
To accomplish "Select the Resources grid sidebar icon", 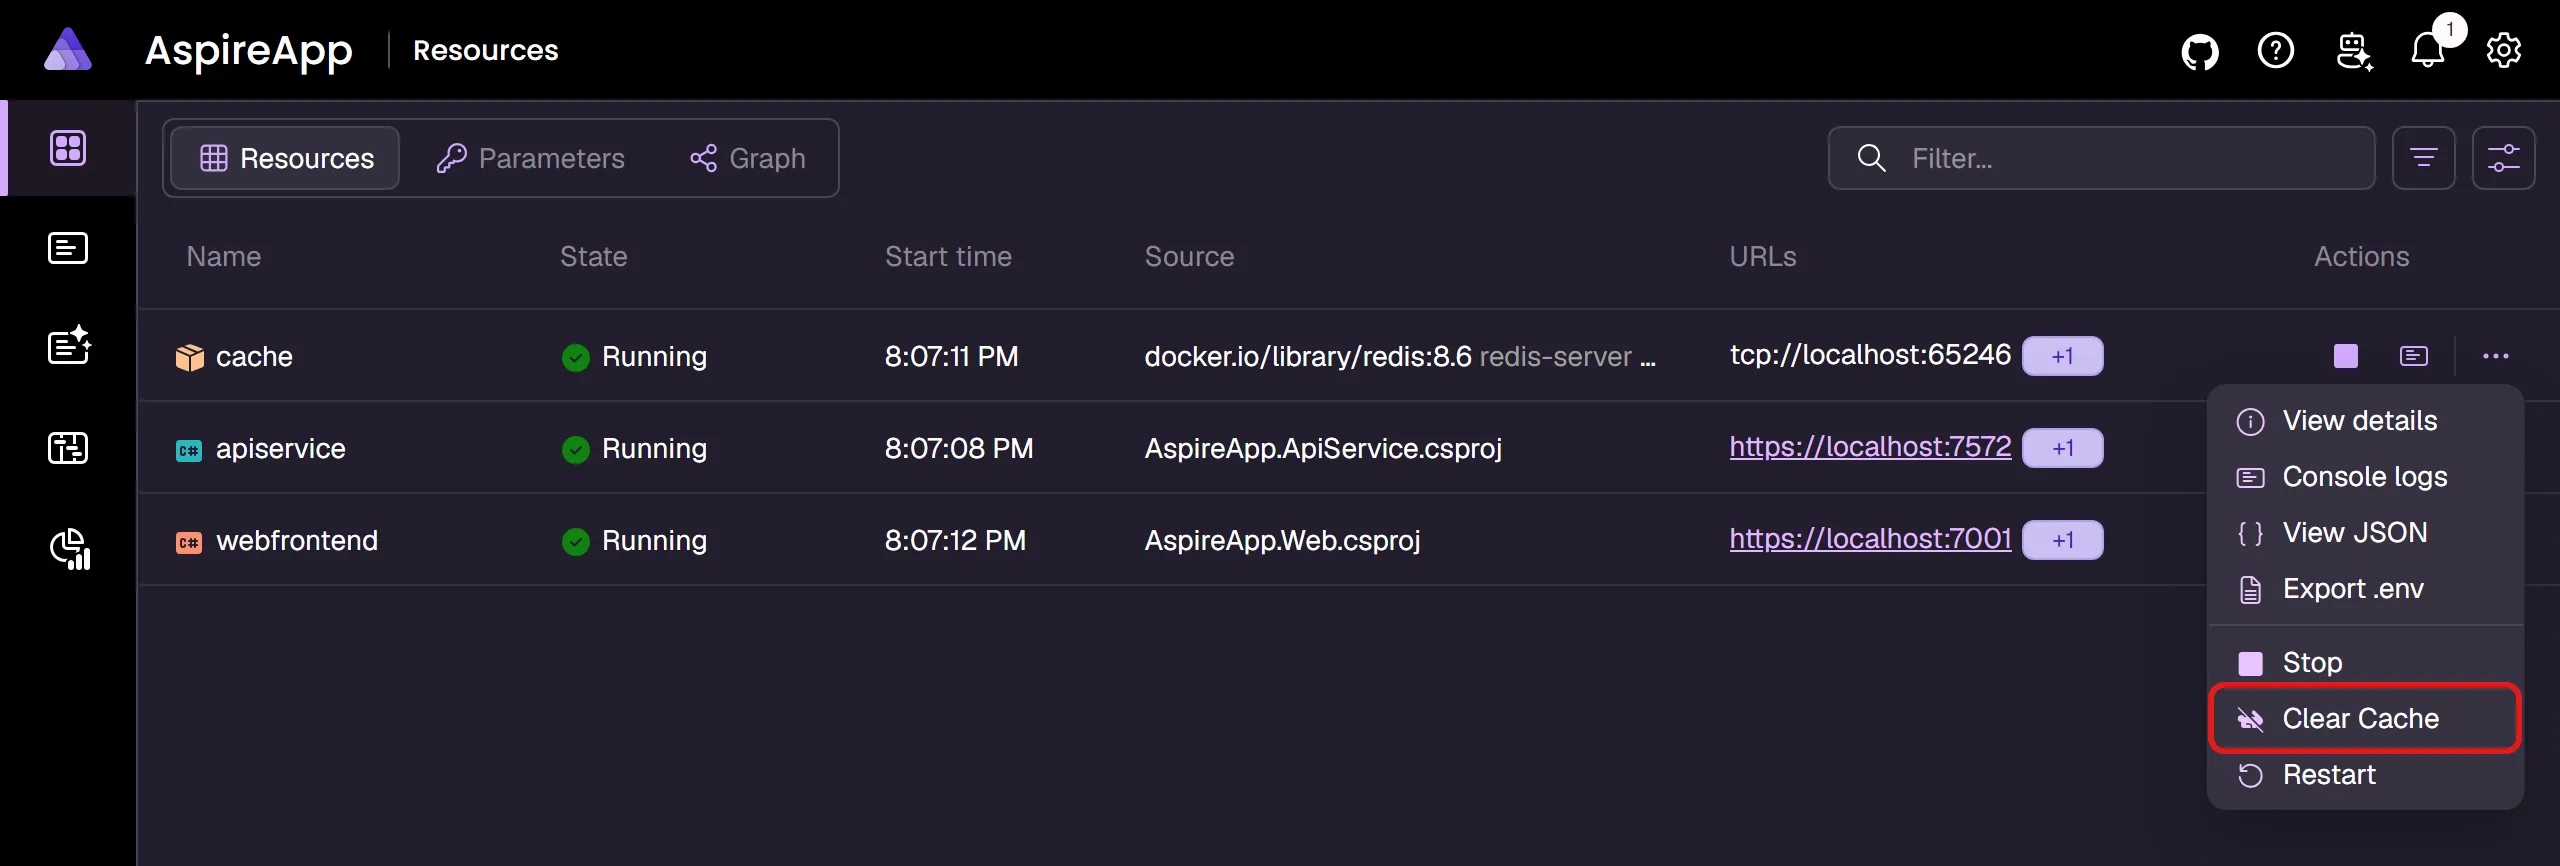I will click(x=68, y=148).
